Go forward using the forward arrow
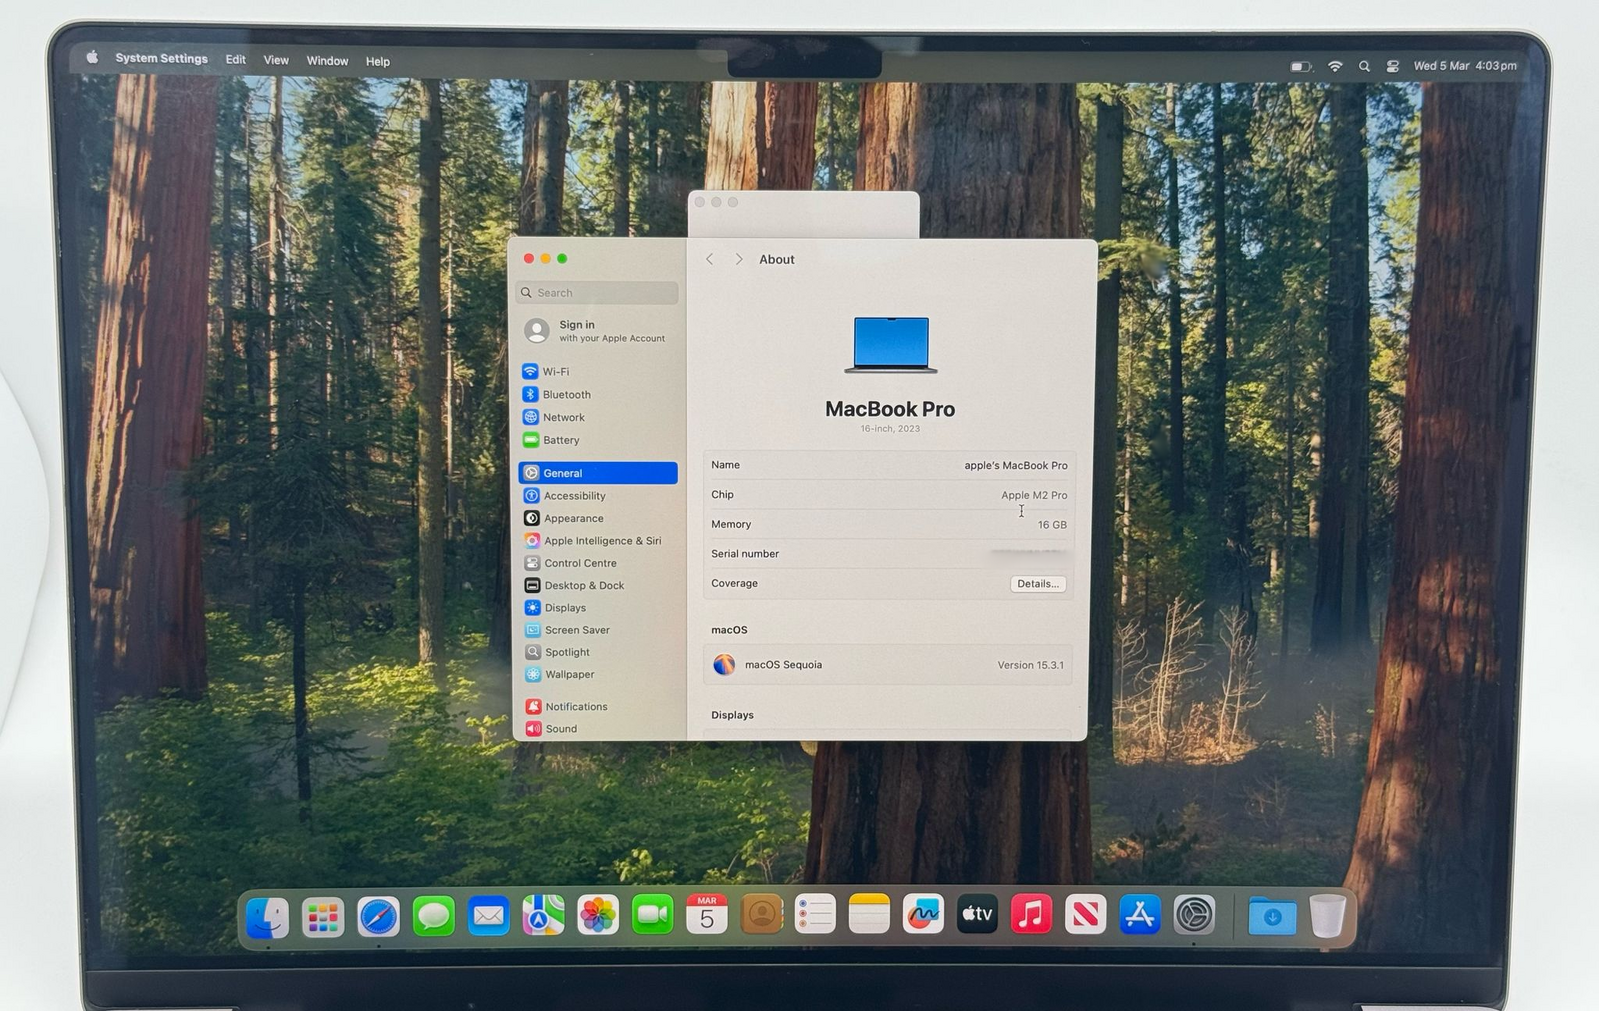This screenshot has height=1011, width=1599. pos(739,259)
